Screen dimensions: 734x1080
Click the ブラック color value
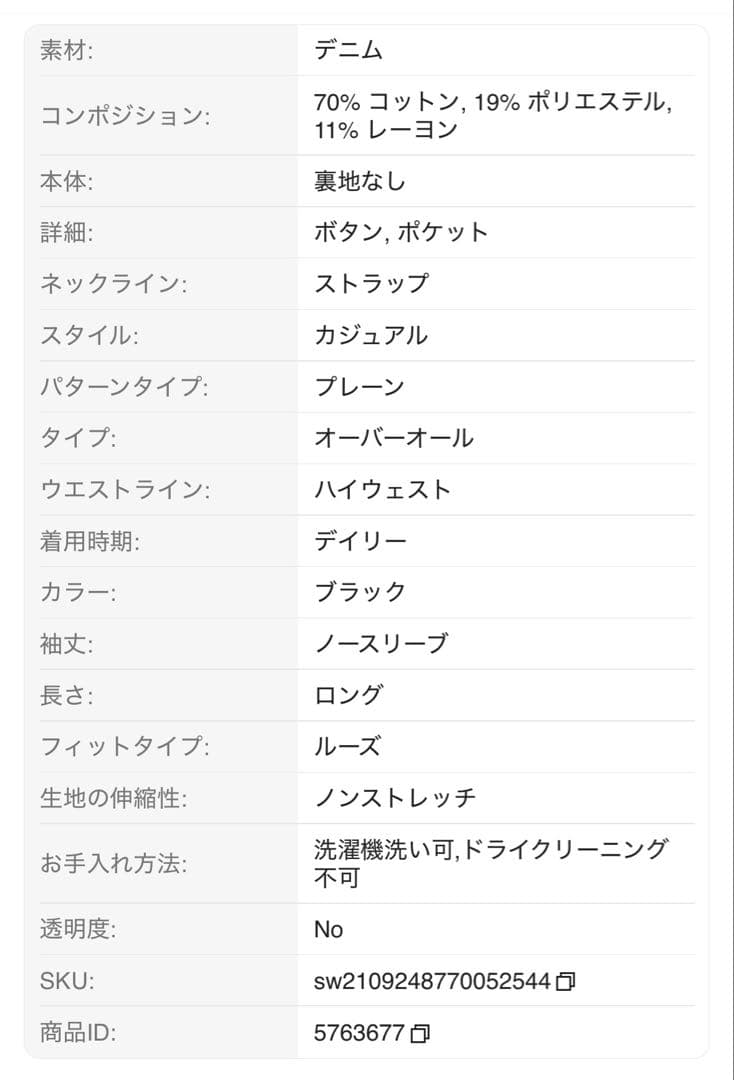pyautogui.click(x=360, y=592)
